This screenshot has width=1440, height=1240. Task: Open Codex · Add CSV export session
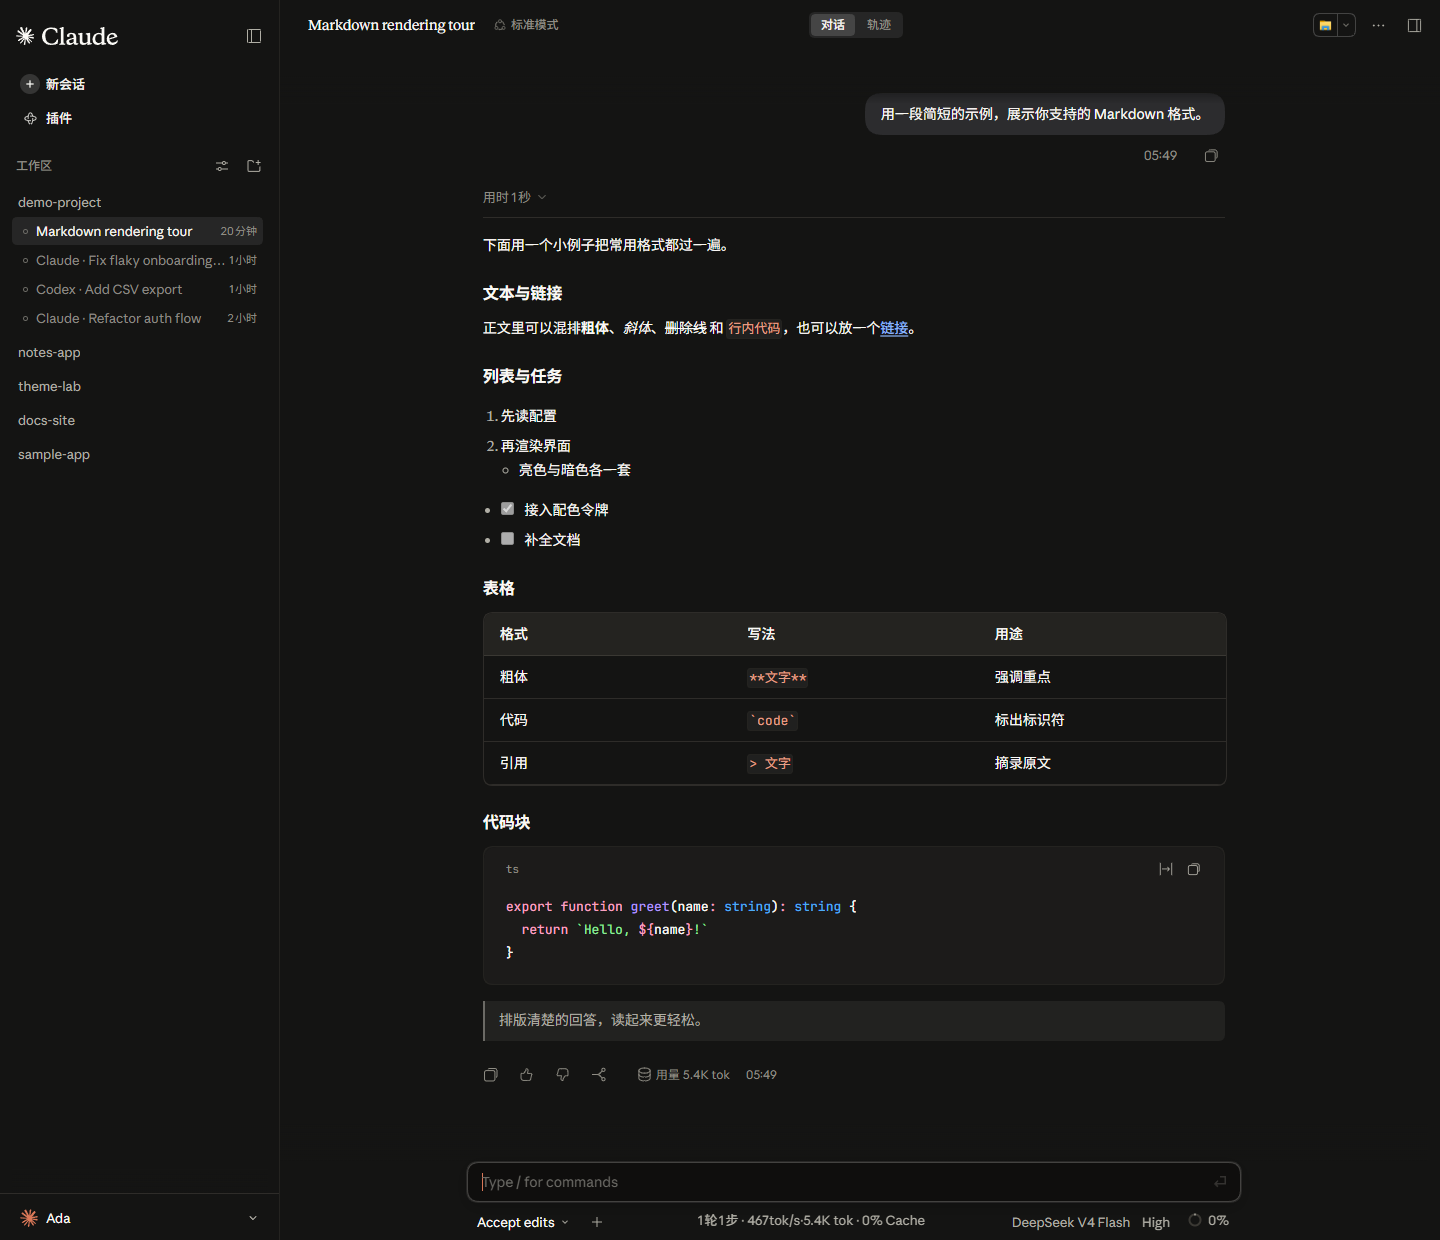[137, 289]
